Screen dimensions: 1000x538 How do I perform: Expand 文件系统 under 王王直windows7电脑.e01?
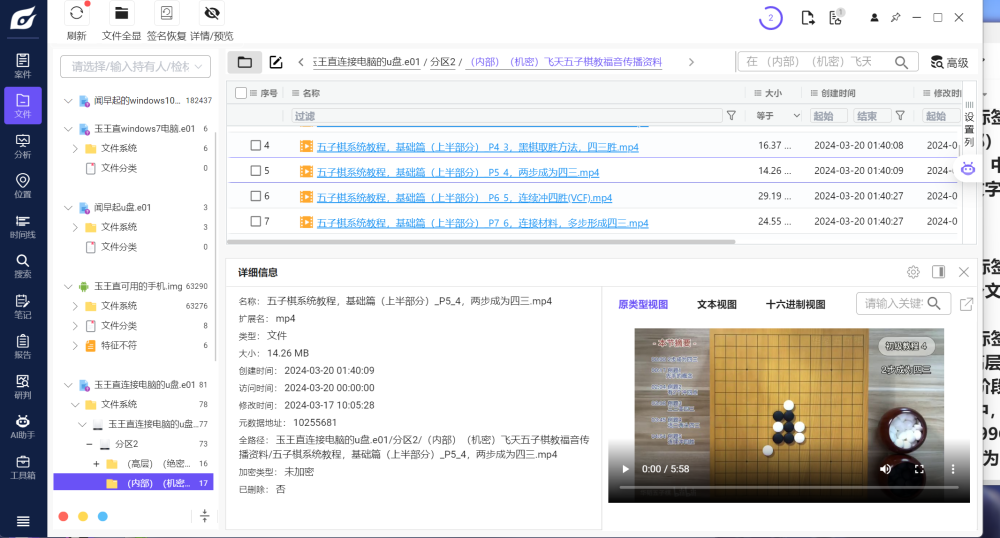click(75, 148)
